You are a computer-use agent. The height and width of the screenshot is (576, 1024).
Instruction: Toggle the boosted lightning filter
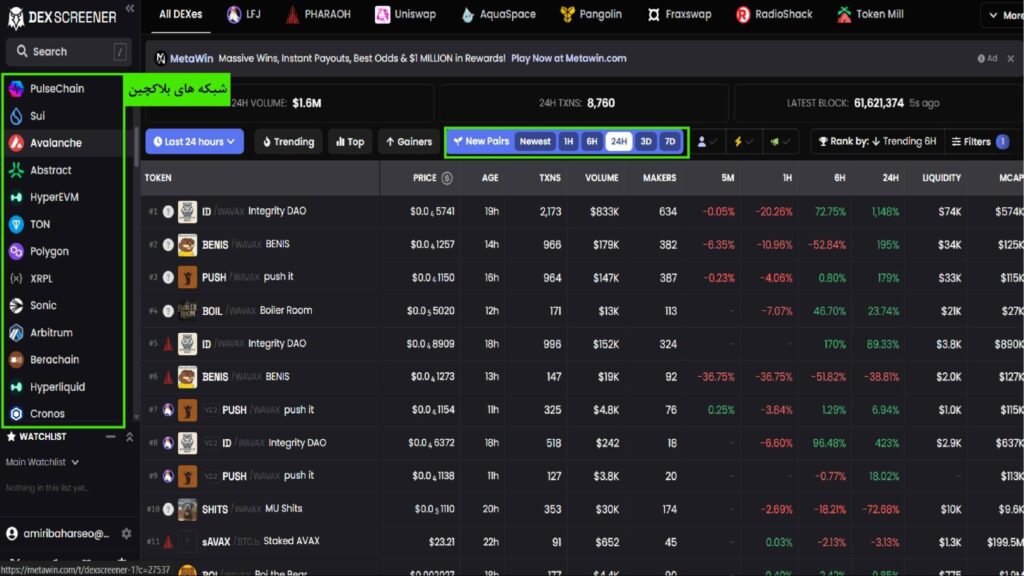(743, 142)
